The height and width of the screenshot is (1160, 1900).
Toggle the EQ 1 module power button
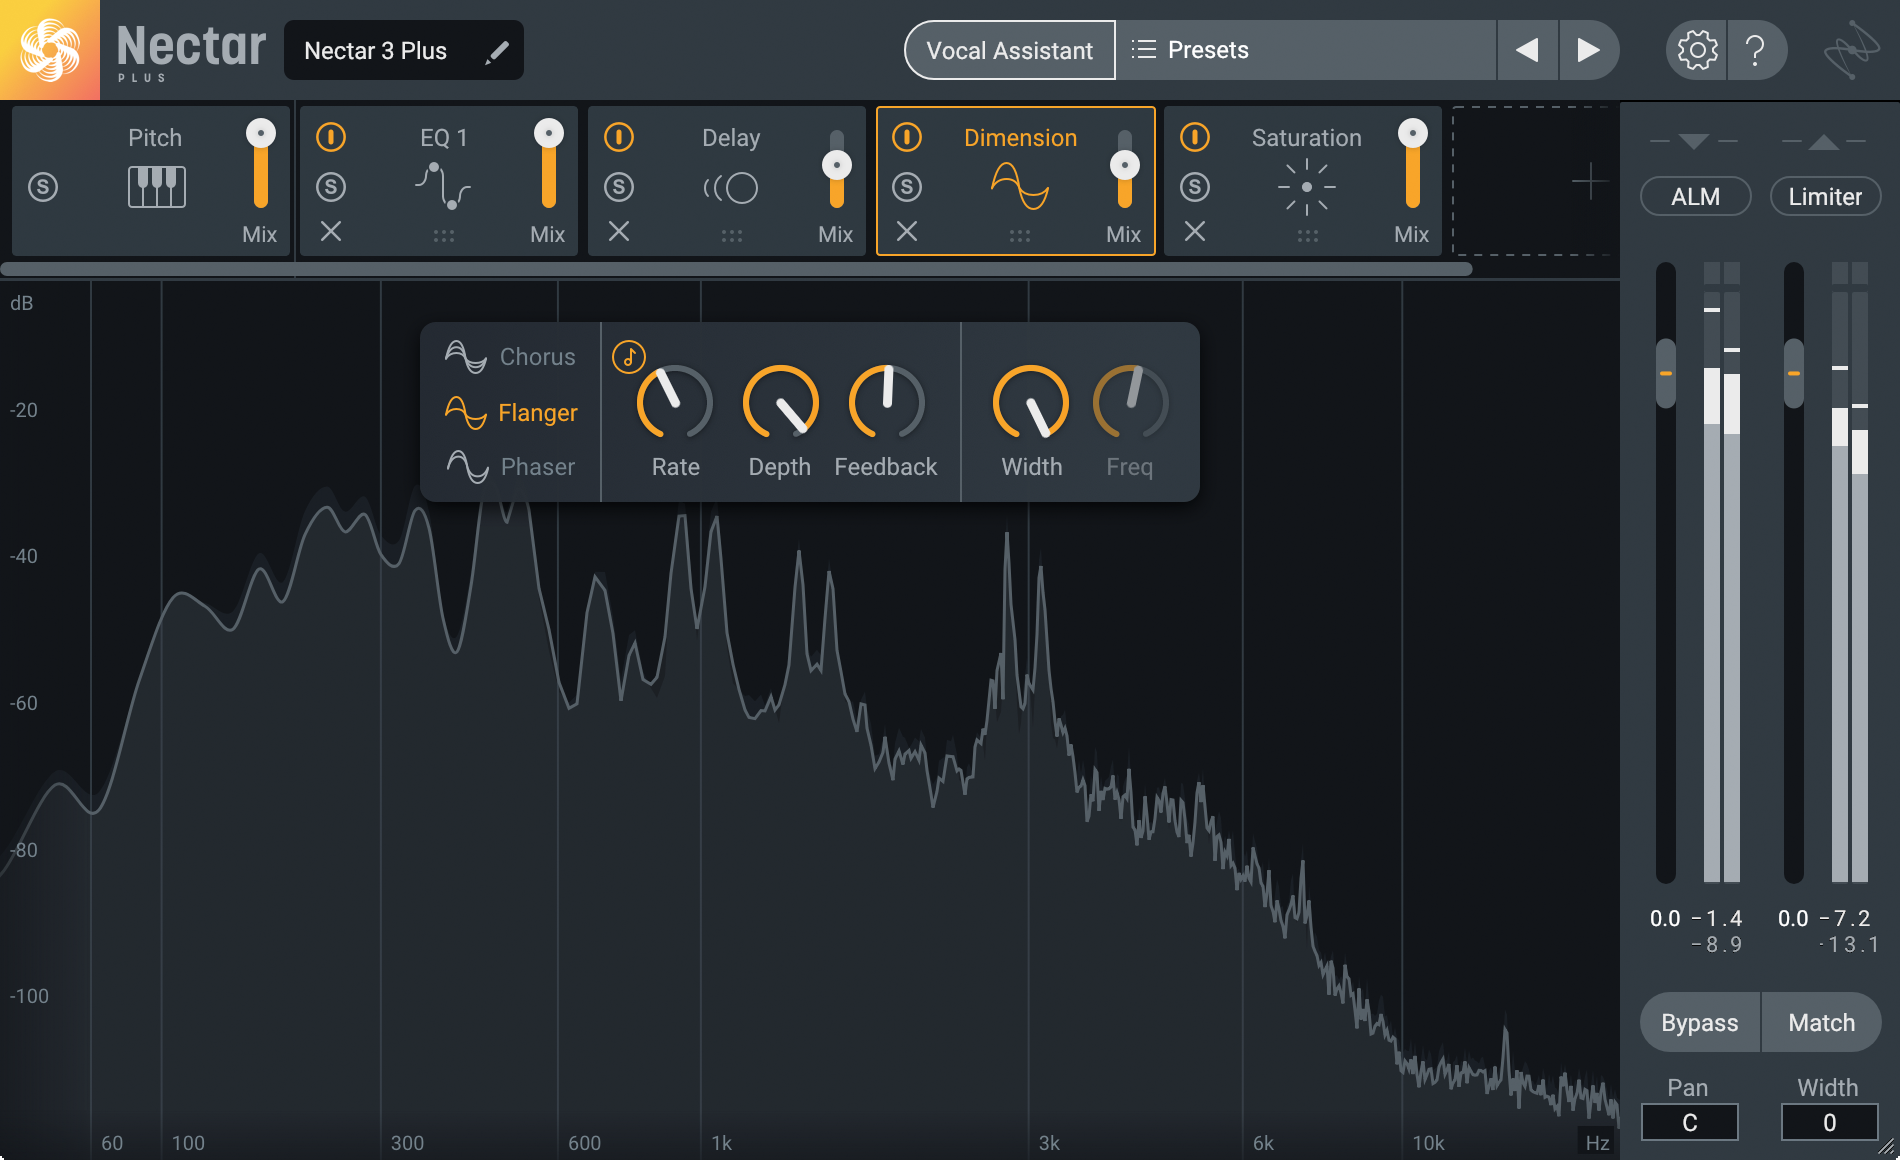click(331, 137)
